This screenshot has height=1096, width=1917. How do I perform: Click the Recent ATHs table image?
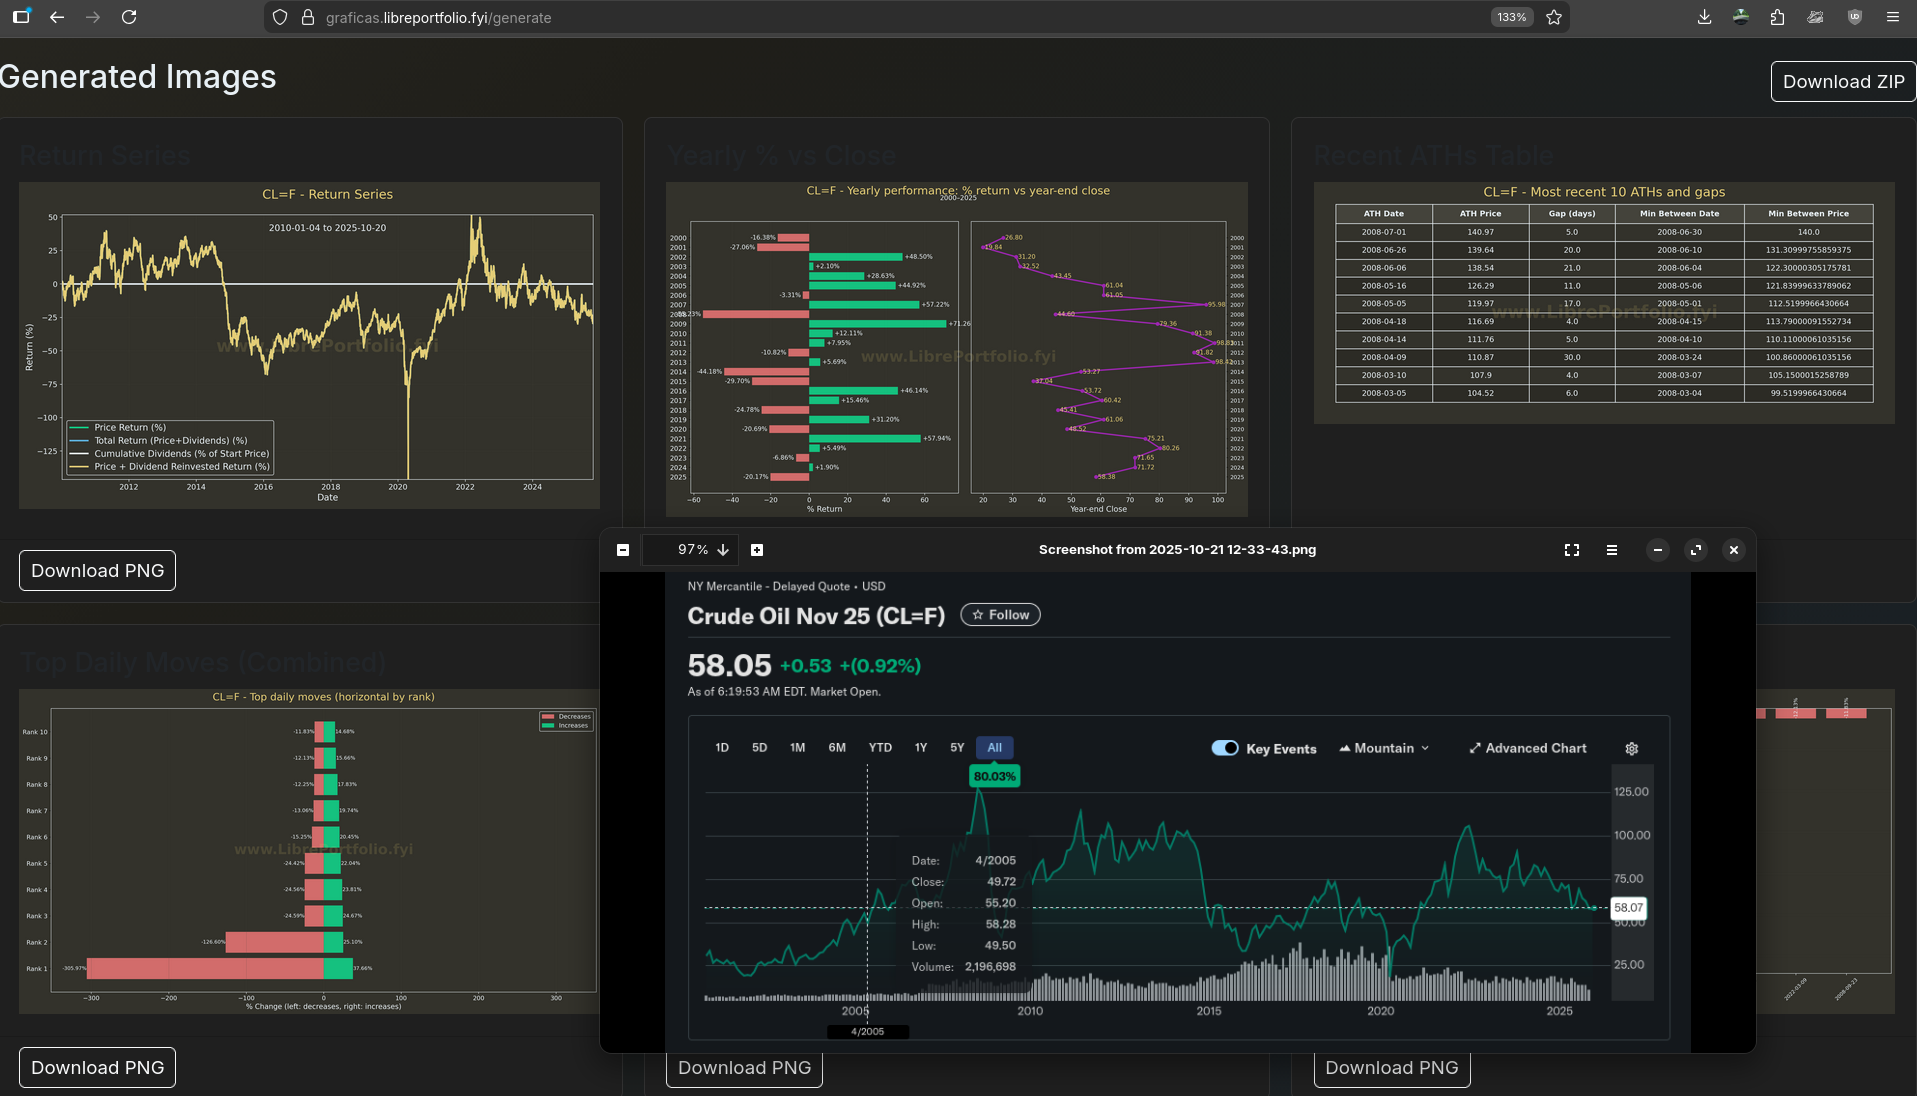pos(1603,302)
